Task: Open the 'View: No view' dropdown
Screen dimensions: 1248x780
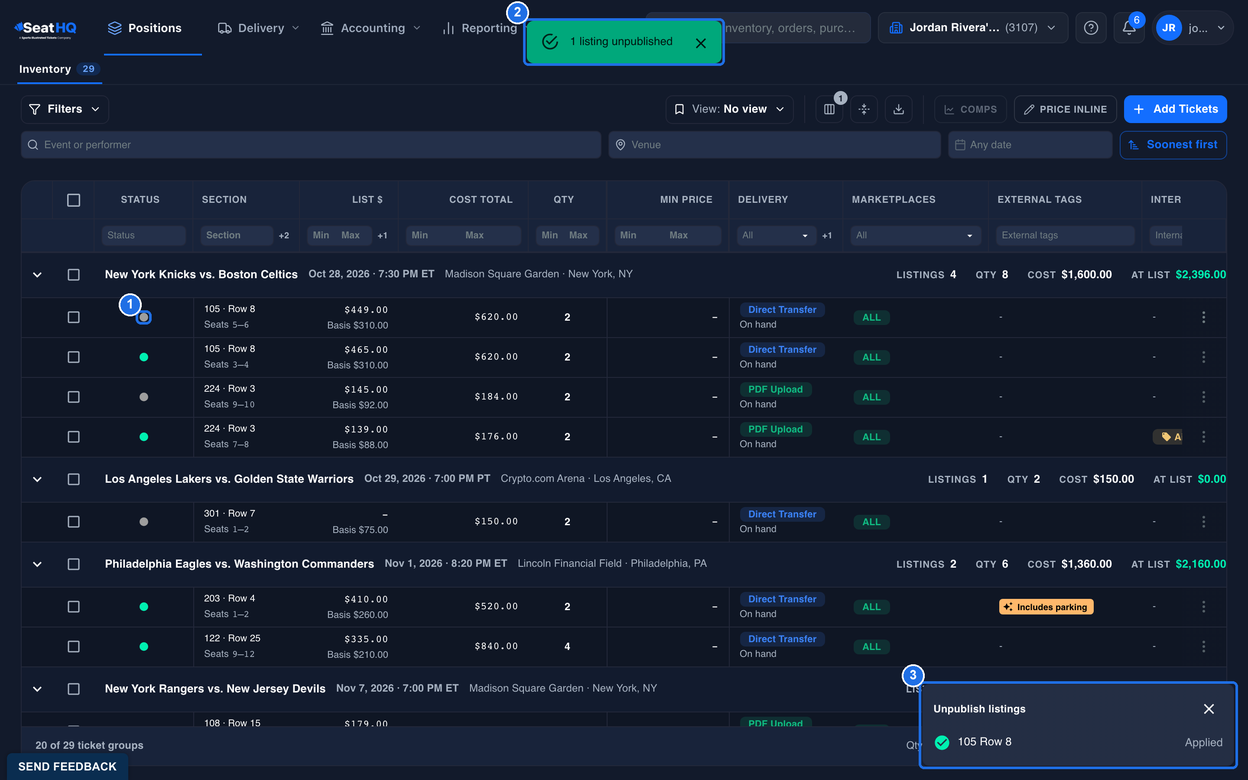Action: (x=730, y=109)
